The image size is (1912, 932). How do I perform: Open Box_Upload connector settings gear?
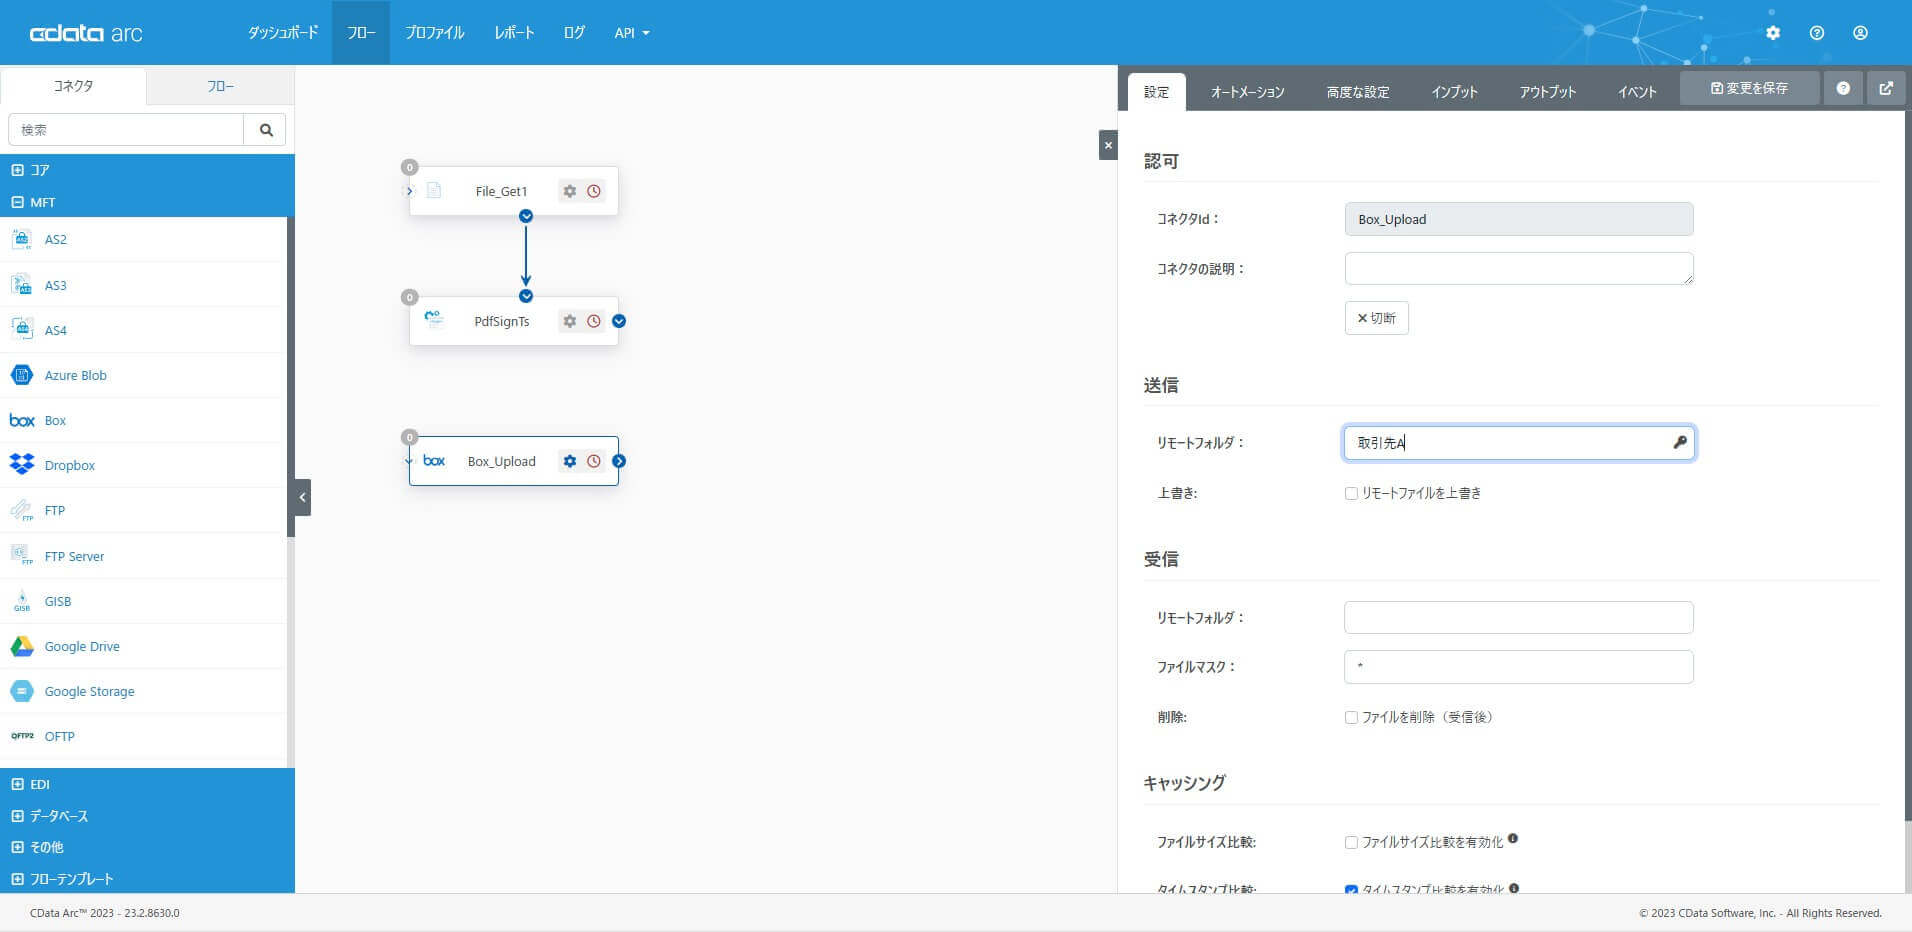(x=570, y=461)
